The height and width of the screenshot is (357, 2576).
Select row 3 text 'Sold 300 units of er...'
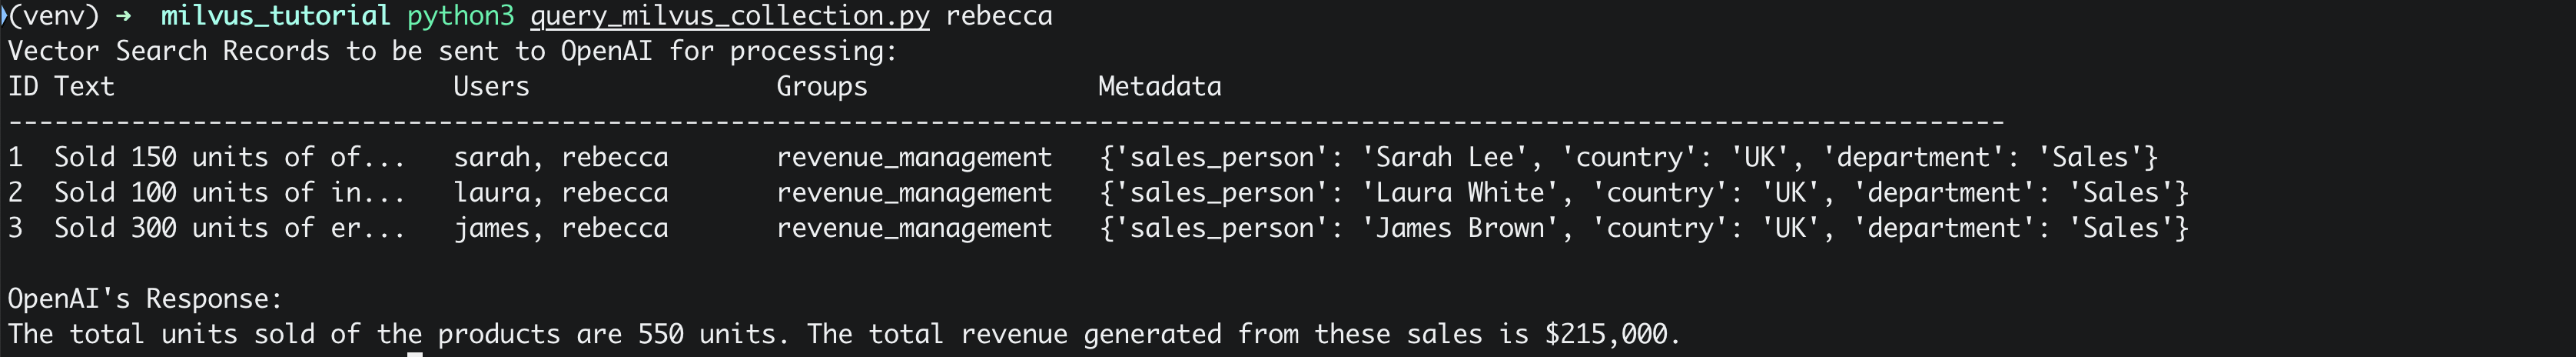(x=229, y=229)
